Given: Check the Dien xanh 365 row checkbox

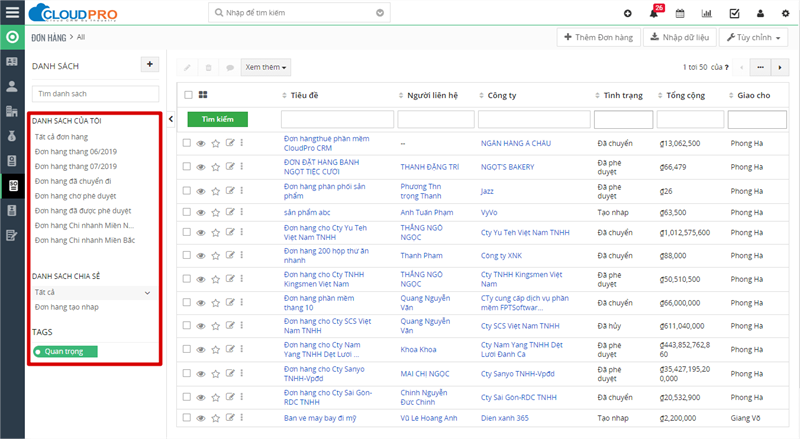Looking at the screenshot, I should click(187, 418).
